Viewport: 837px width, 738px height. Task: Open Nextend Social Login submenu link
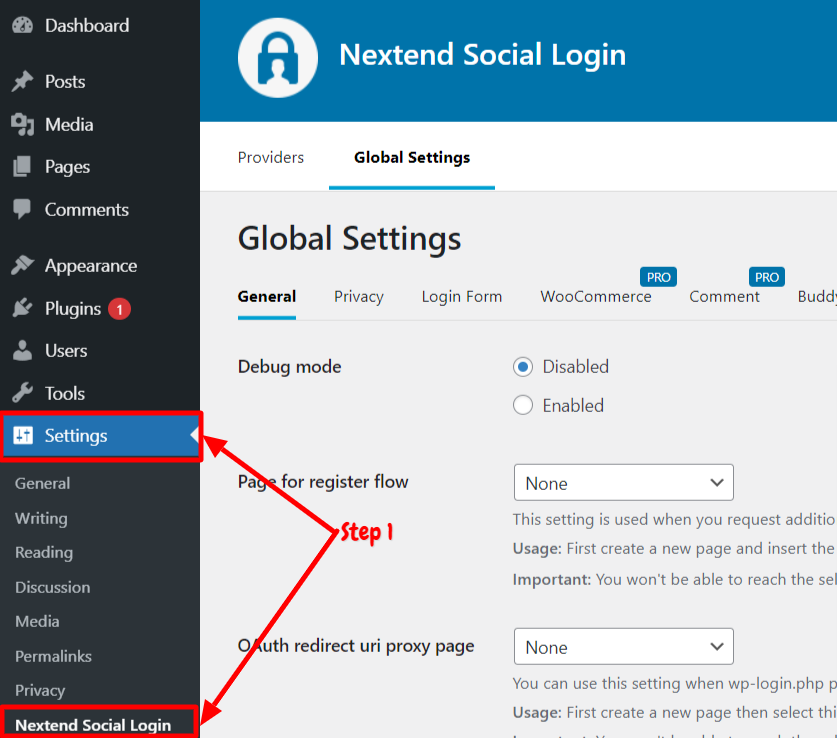tap(93, 725)
